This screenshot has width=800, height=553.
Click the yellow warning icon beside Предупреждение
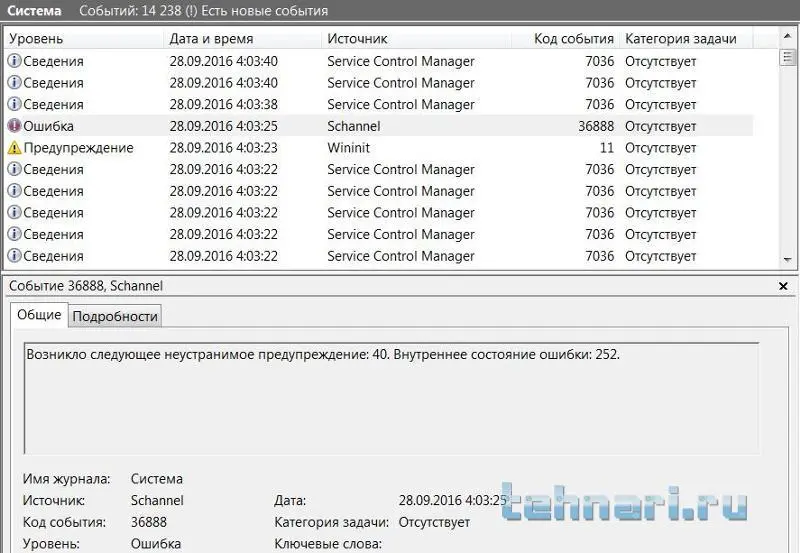(14, 148)
